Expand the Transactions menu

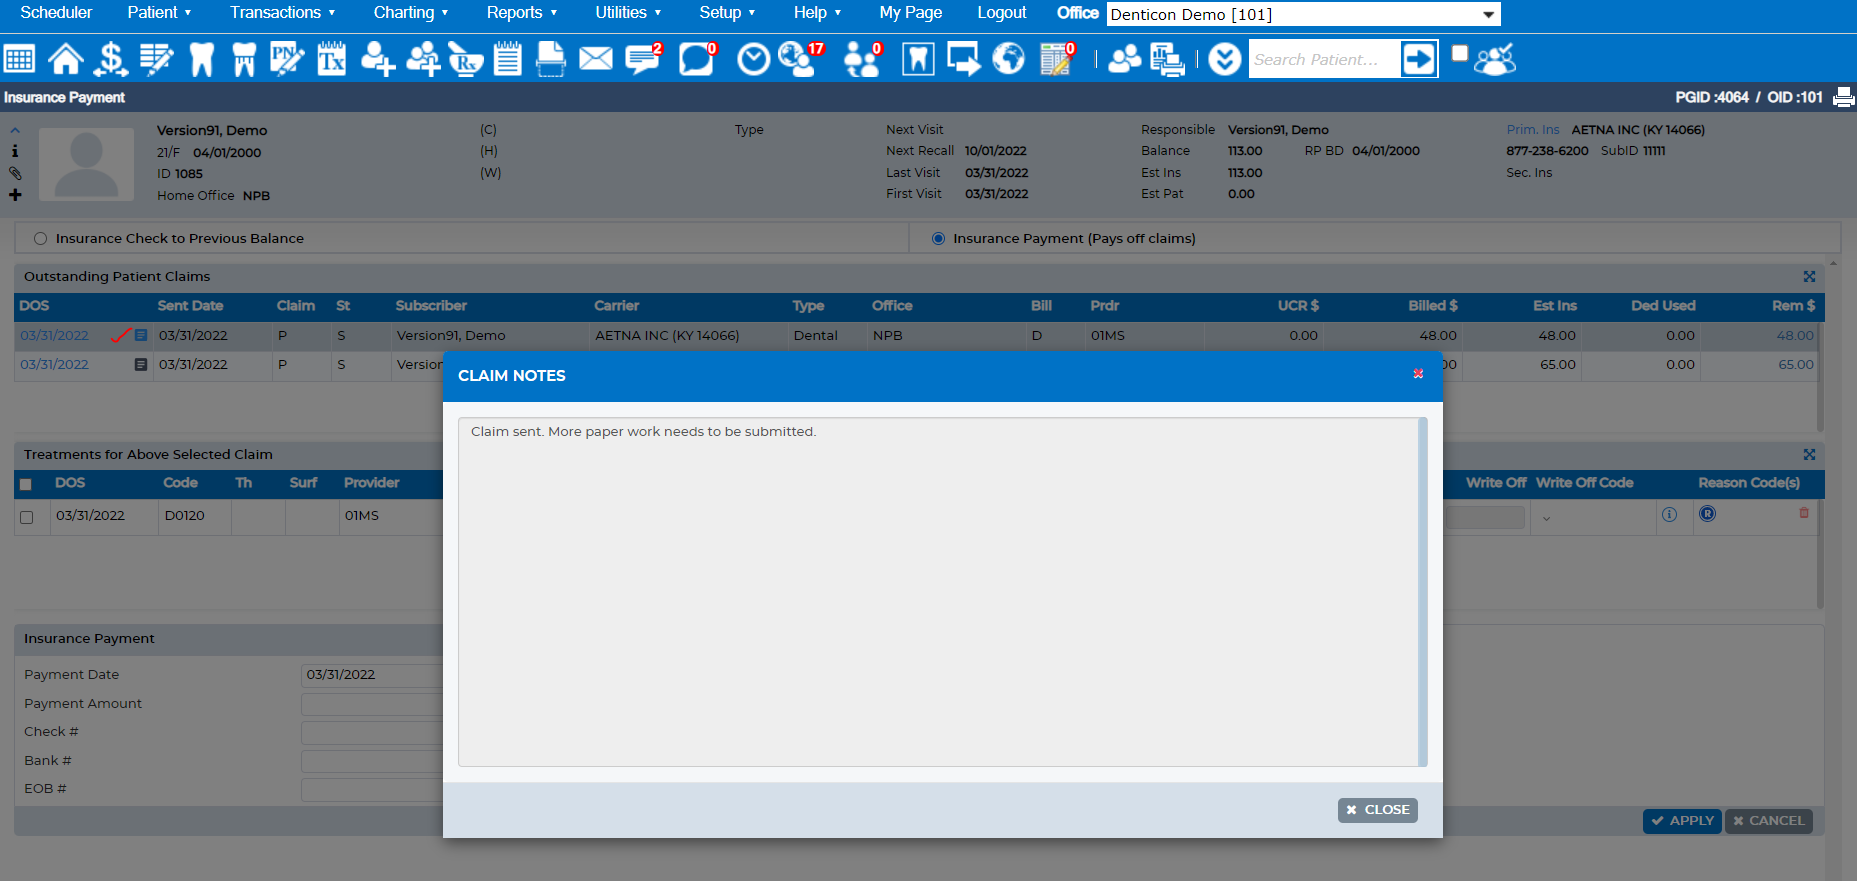click(282, 12)
